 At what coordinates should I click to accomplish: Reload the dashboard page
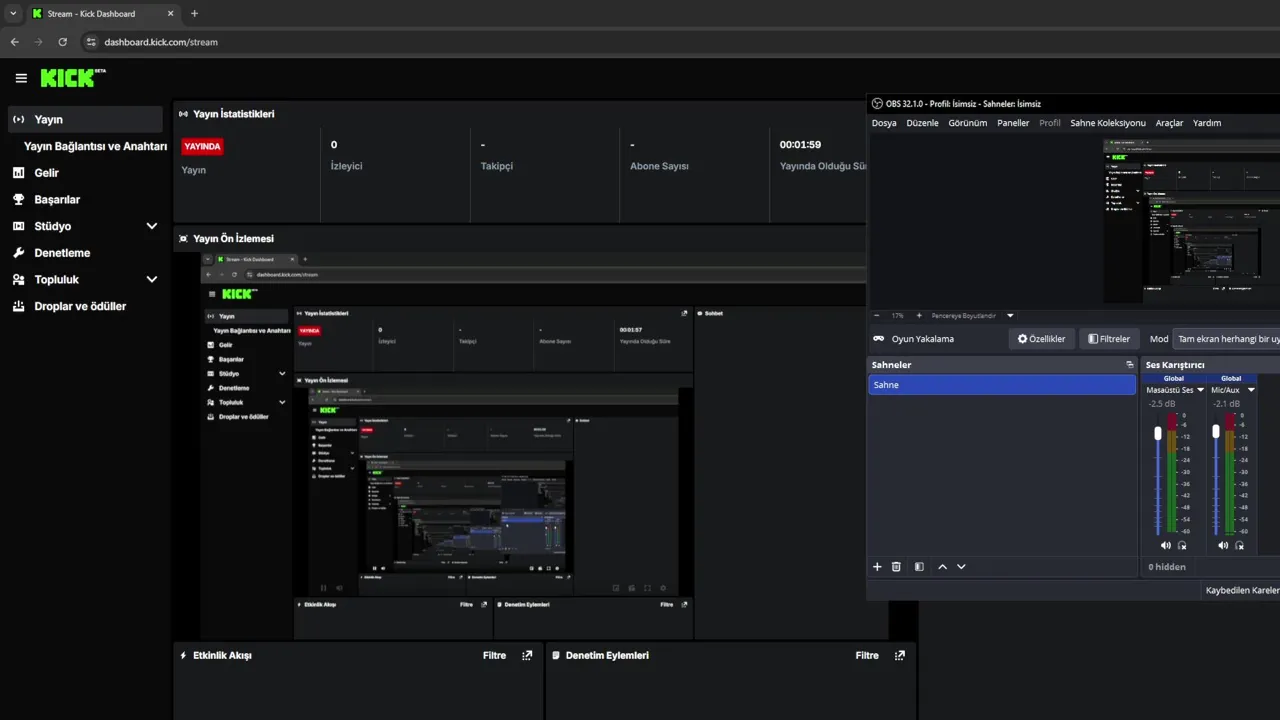(x=62, y=42)
